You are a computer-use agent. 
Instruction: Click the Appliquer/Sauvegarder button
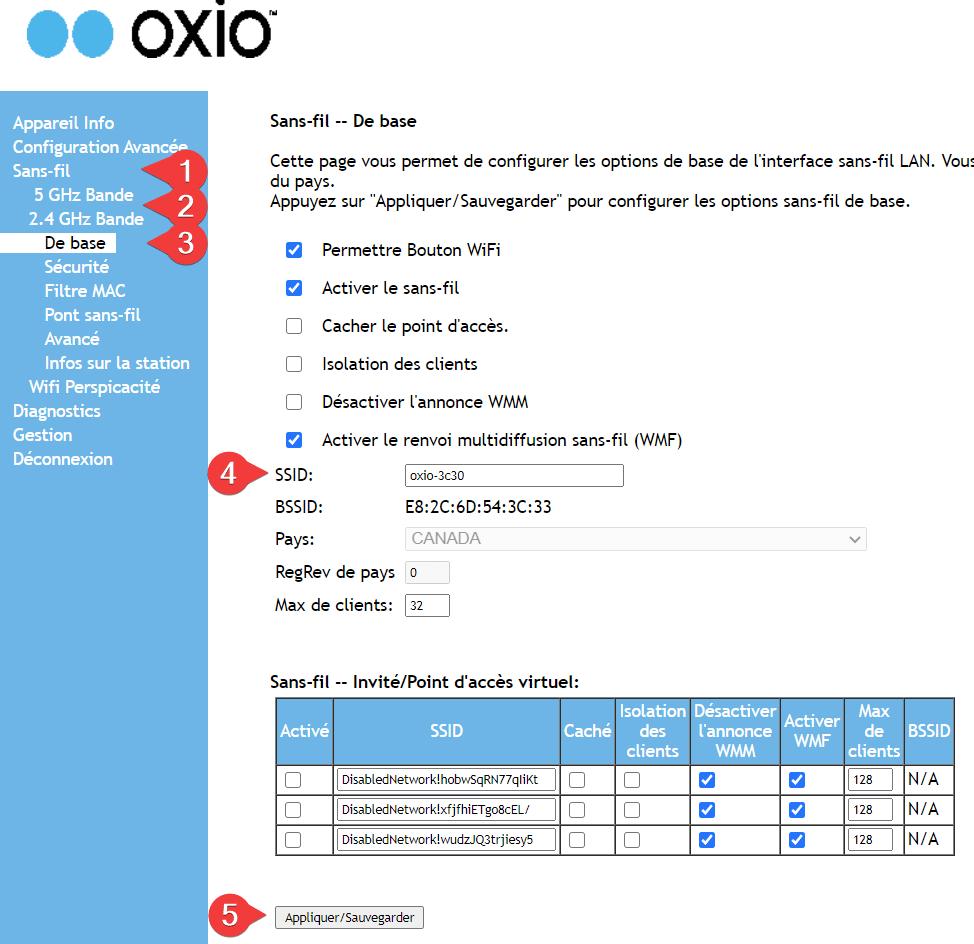point(349,917)
